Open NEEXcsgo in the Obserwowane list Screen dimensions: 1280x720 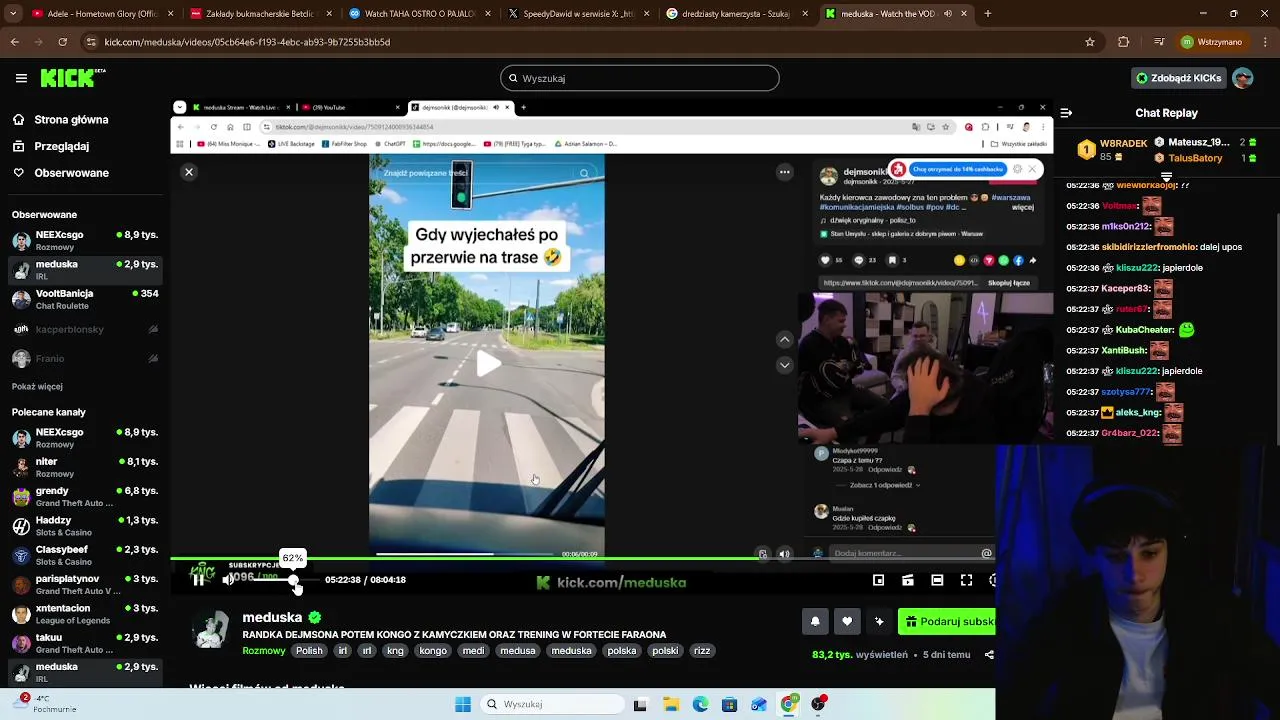(84, 241)
